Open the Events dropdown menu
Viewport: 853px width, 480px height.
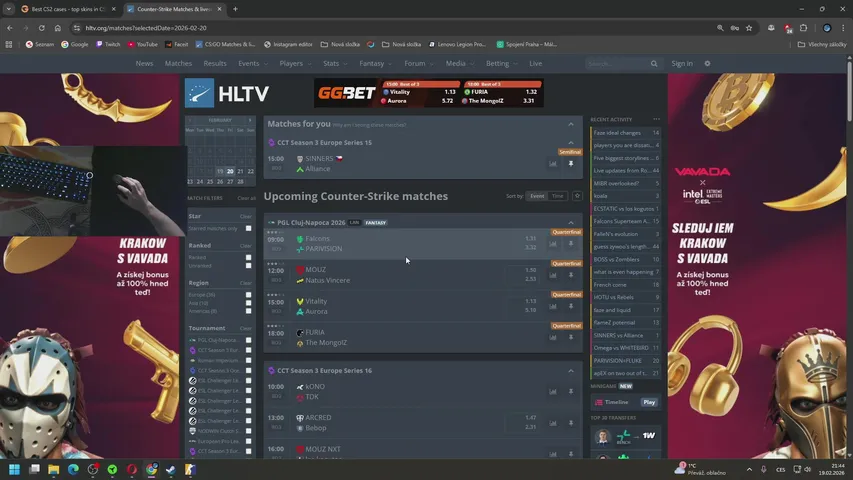coord(253,64)
